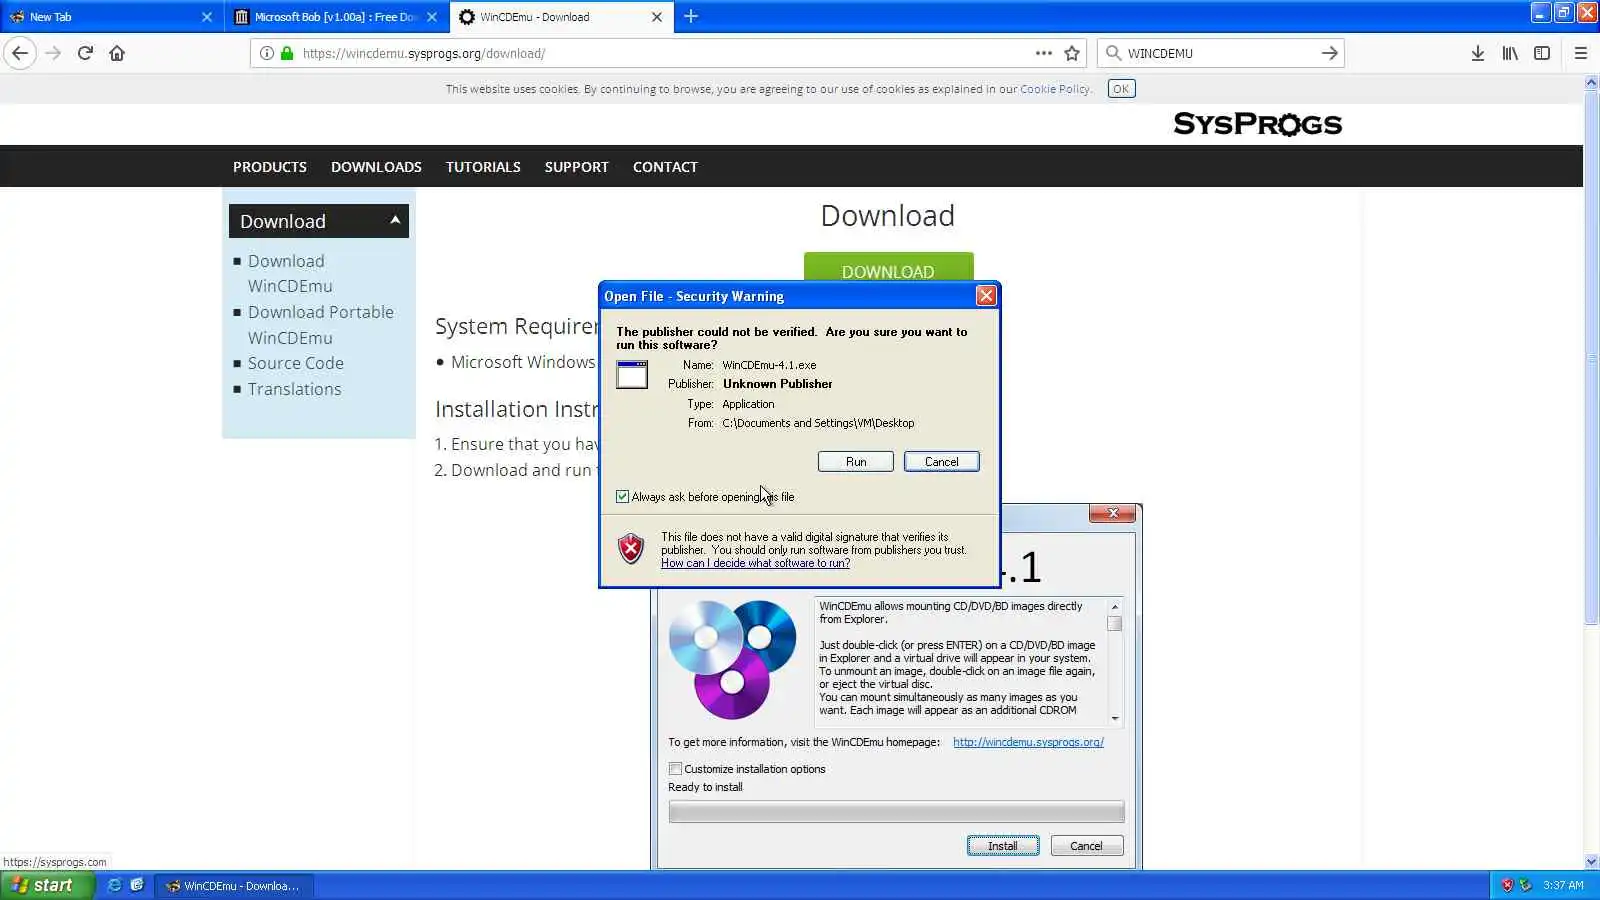
Task: Click the red security shield tray icon
Action: [1507, 885]
